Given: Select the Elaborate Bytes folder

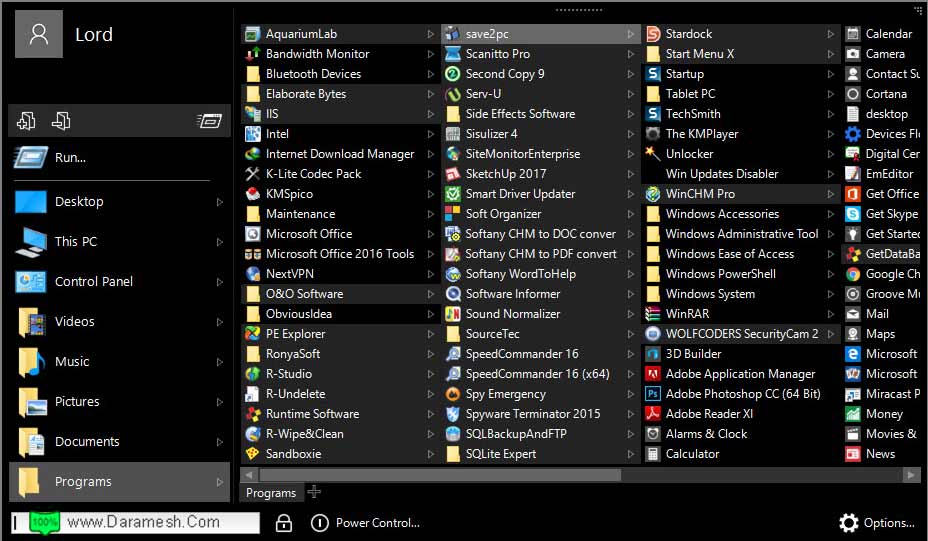Looking at the screenshot, I should point(341,94).
